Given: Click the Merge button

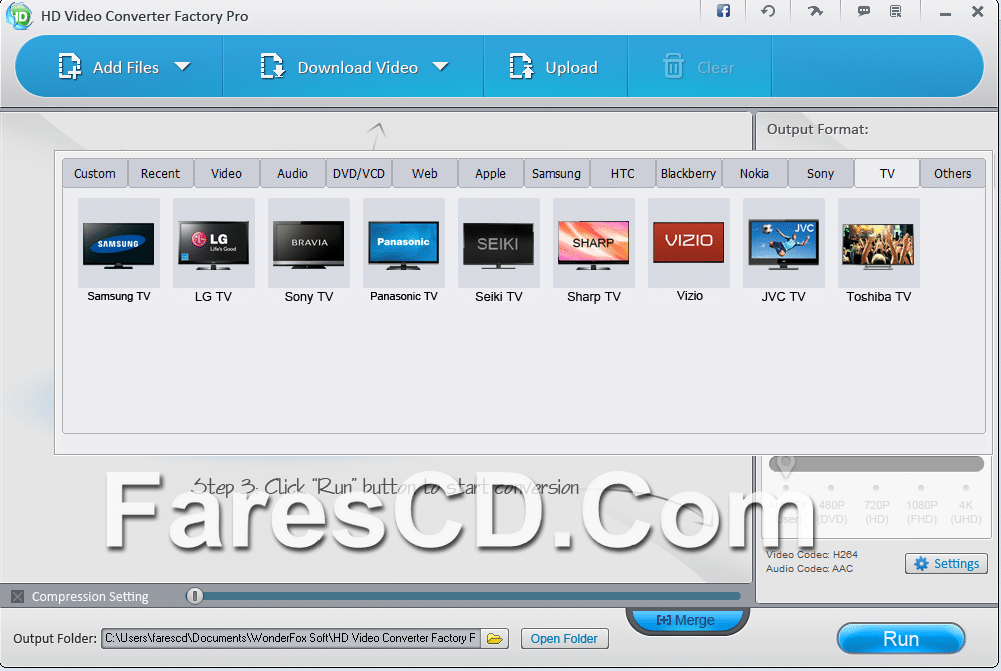Looking at the screenshot, I should coord(686,620).
